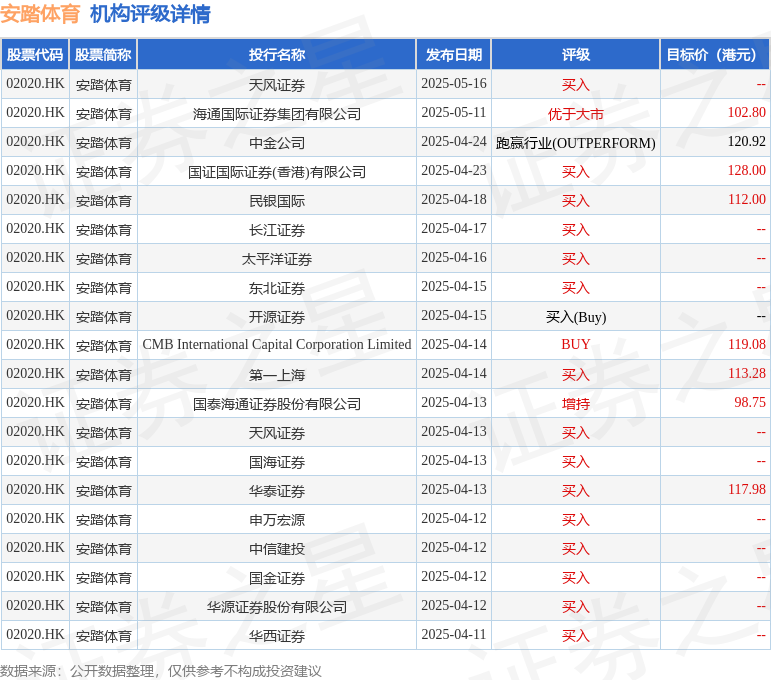Click the 股票简称 column header

(x=103, y=55)
